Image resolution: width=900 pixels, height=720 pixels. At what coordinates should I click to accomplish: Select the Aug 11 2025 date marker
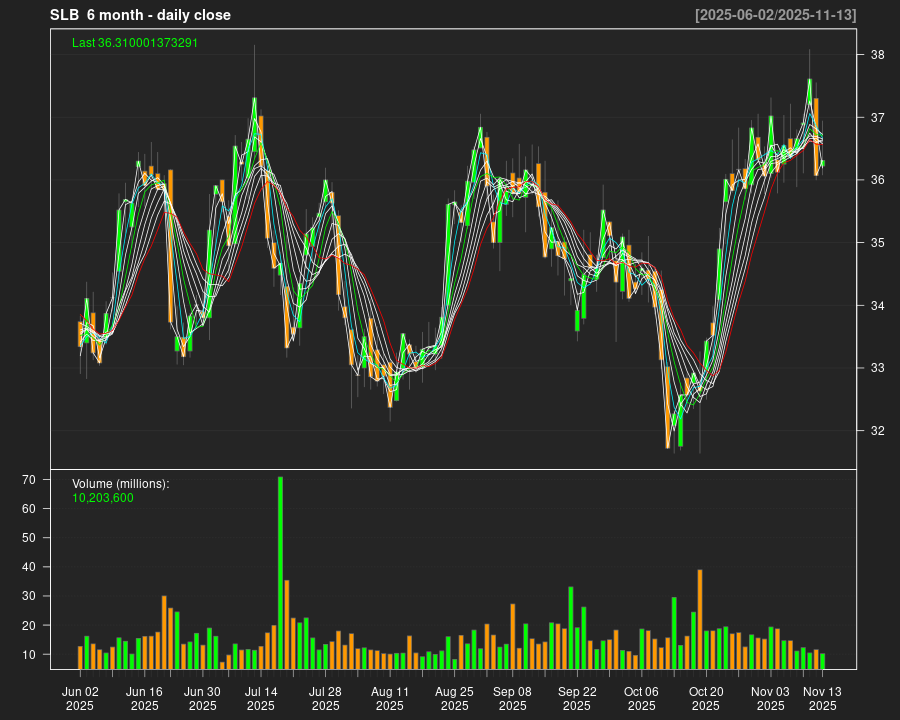click(x=390, y=698)
